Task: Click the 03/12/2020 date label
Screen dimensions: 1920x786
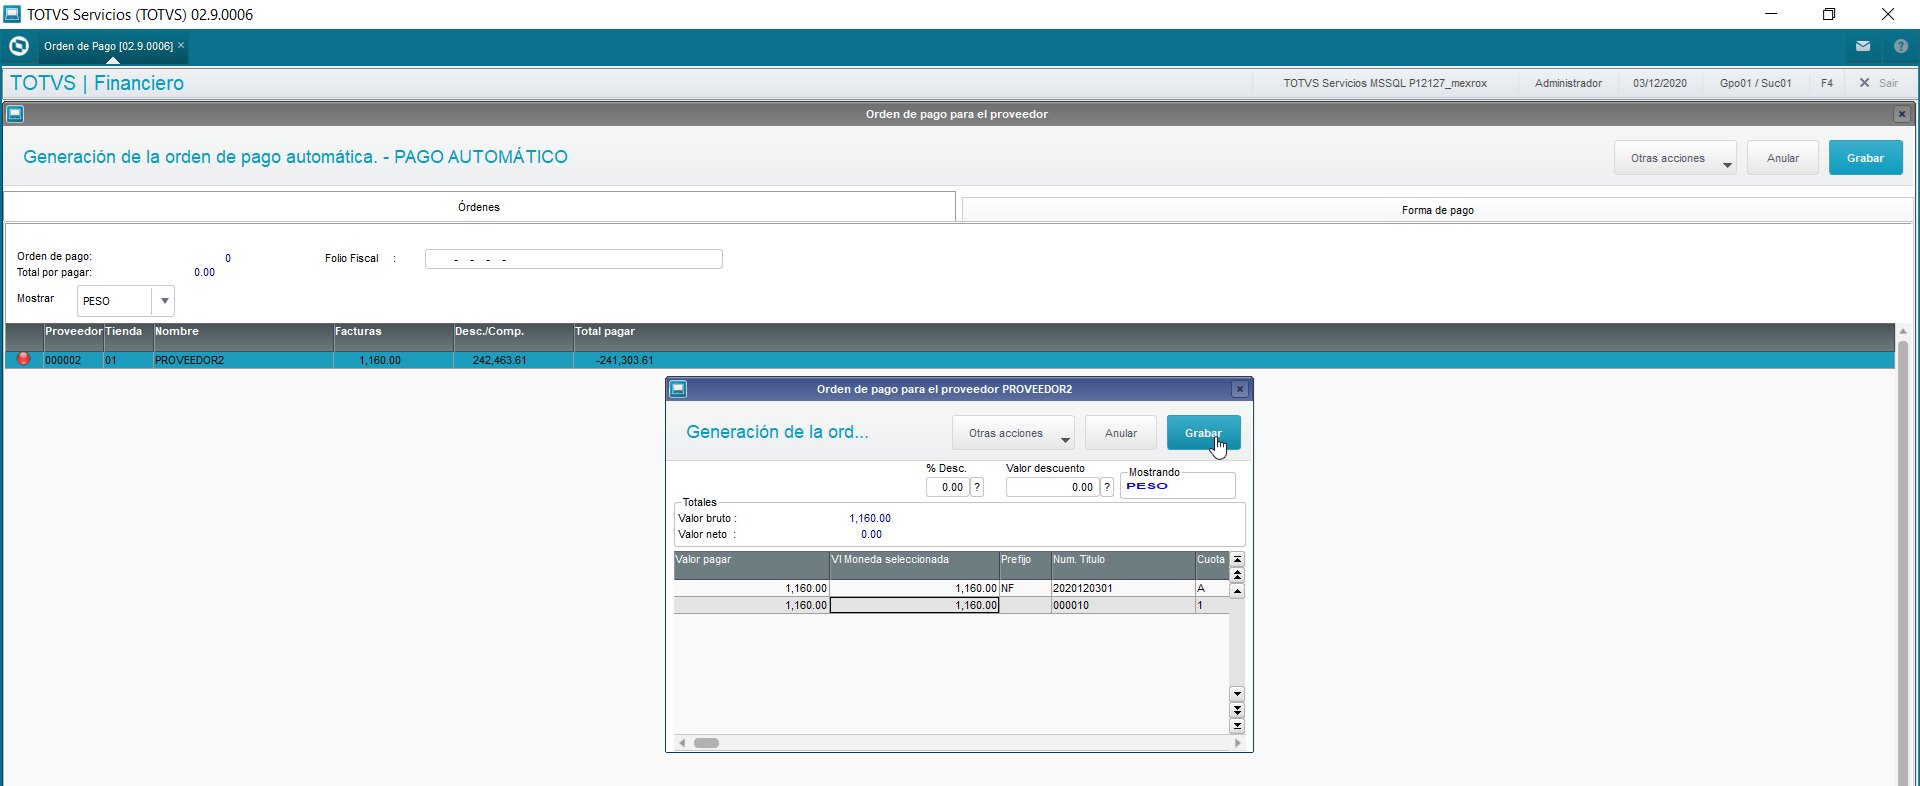Action: (1660, 83)
